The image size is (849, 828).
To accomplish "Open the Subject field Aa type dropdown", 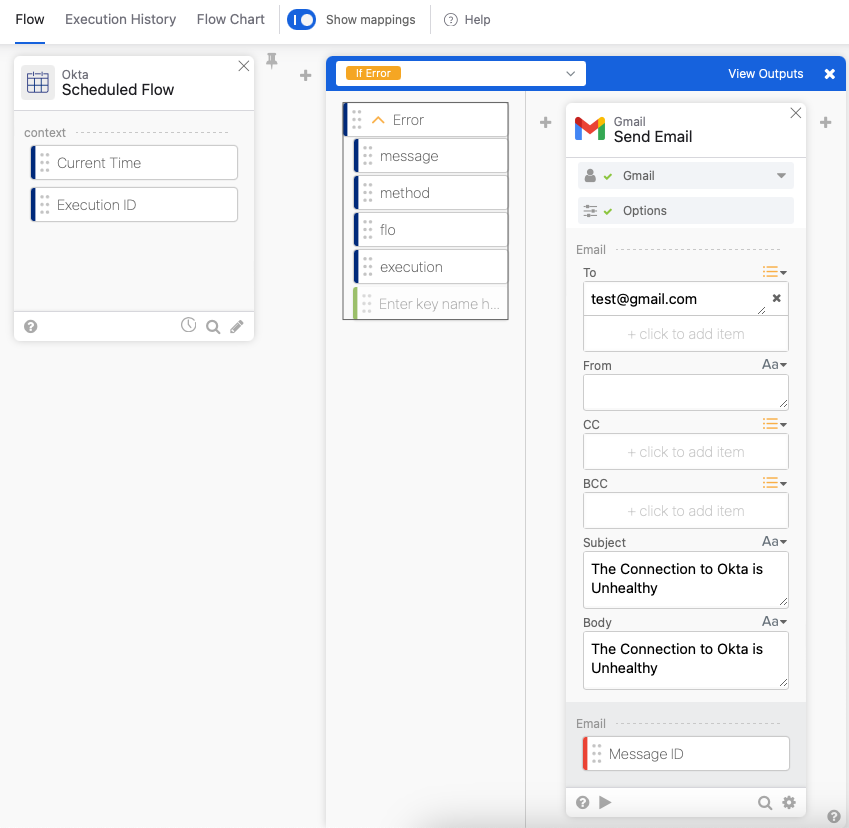I will 774,542.
